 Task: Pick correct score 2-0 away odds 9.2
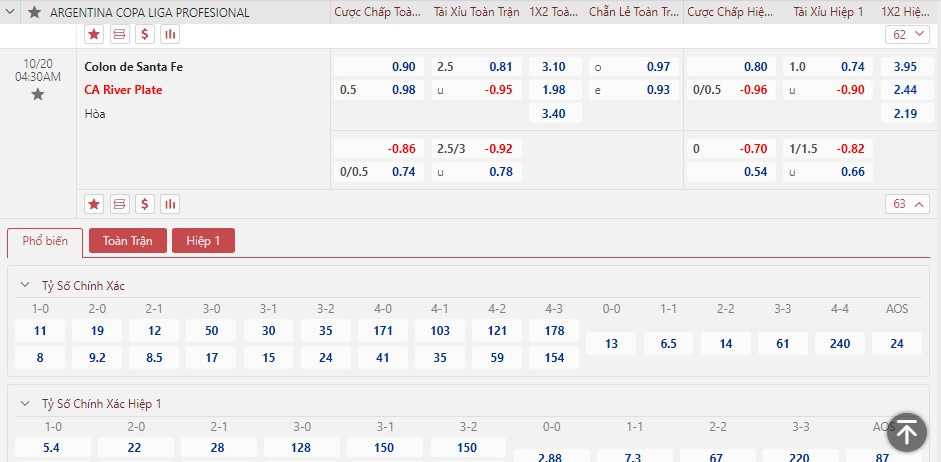(97, 358)
